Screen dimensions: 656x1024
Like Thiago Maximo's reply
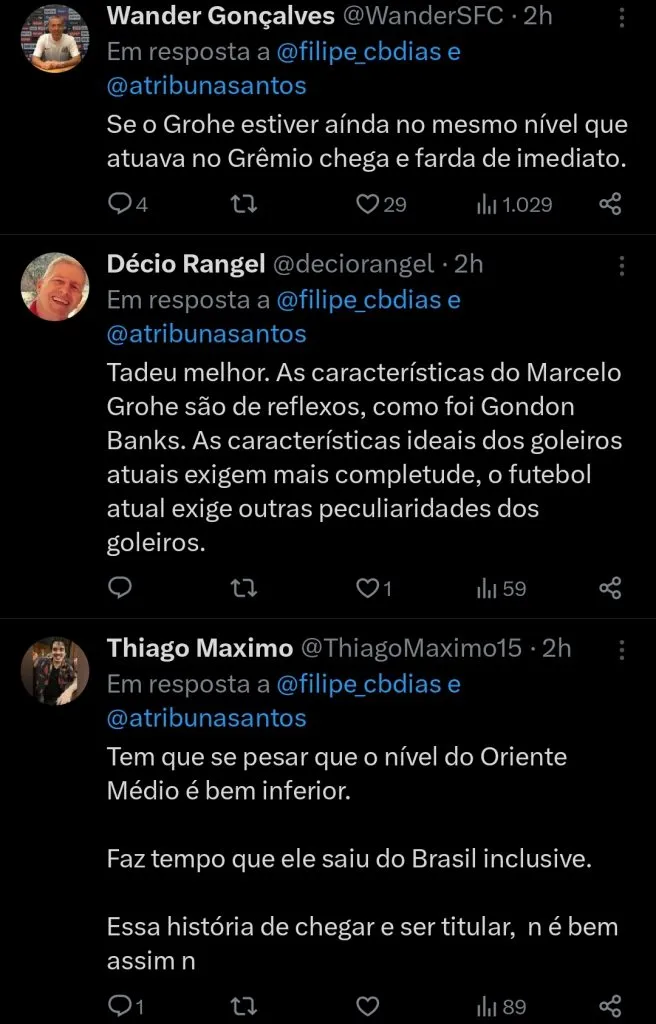[366, 1006]
